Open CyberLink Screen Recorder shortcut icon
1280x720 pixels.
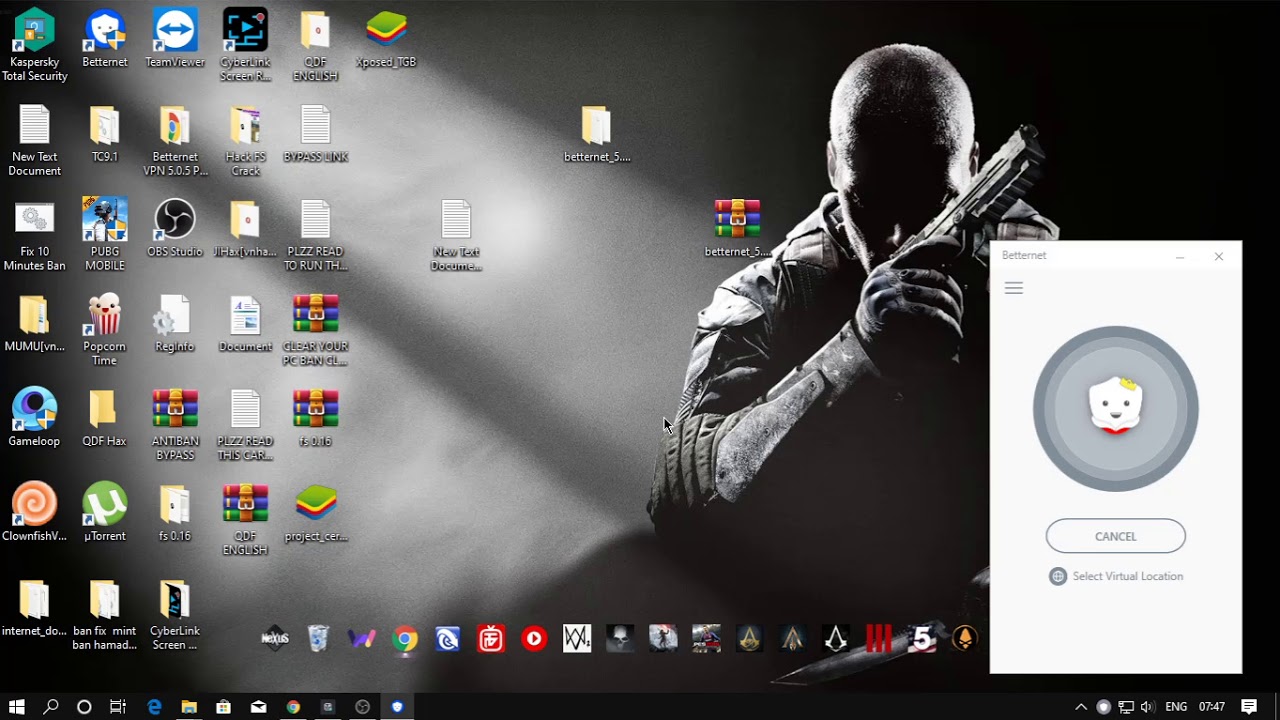pos(245,46)
